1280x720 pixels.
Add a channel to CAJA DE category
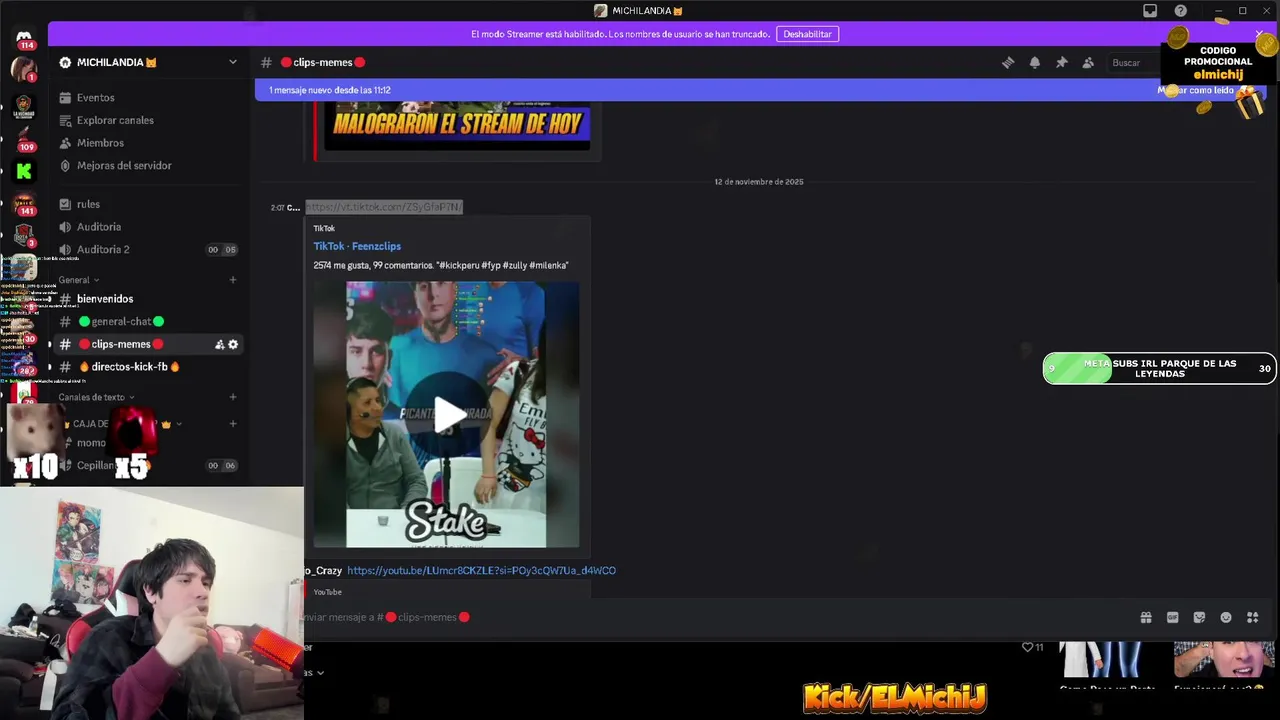[x=233, y=423]
